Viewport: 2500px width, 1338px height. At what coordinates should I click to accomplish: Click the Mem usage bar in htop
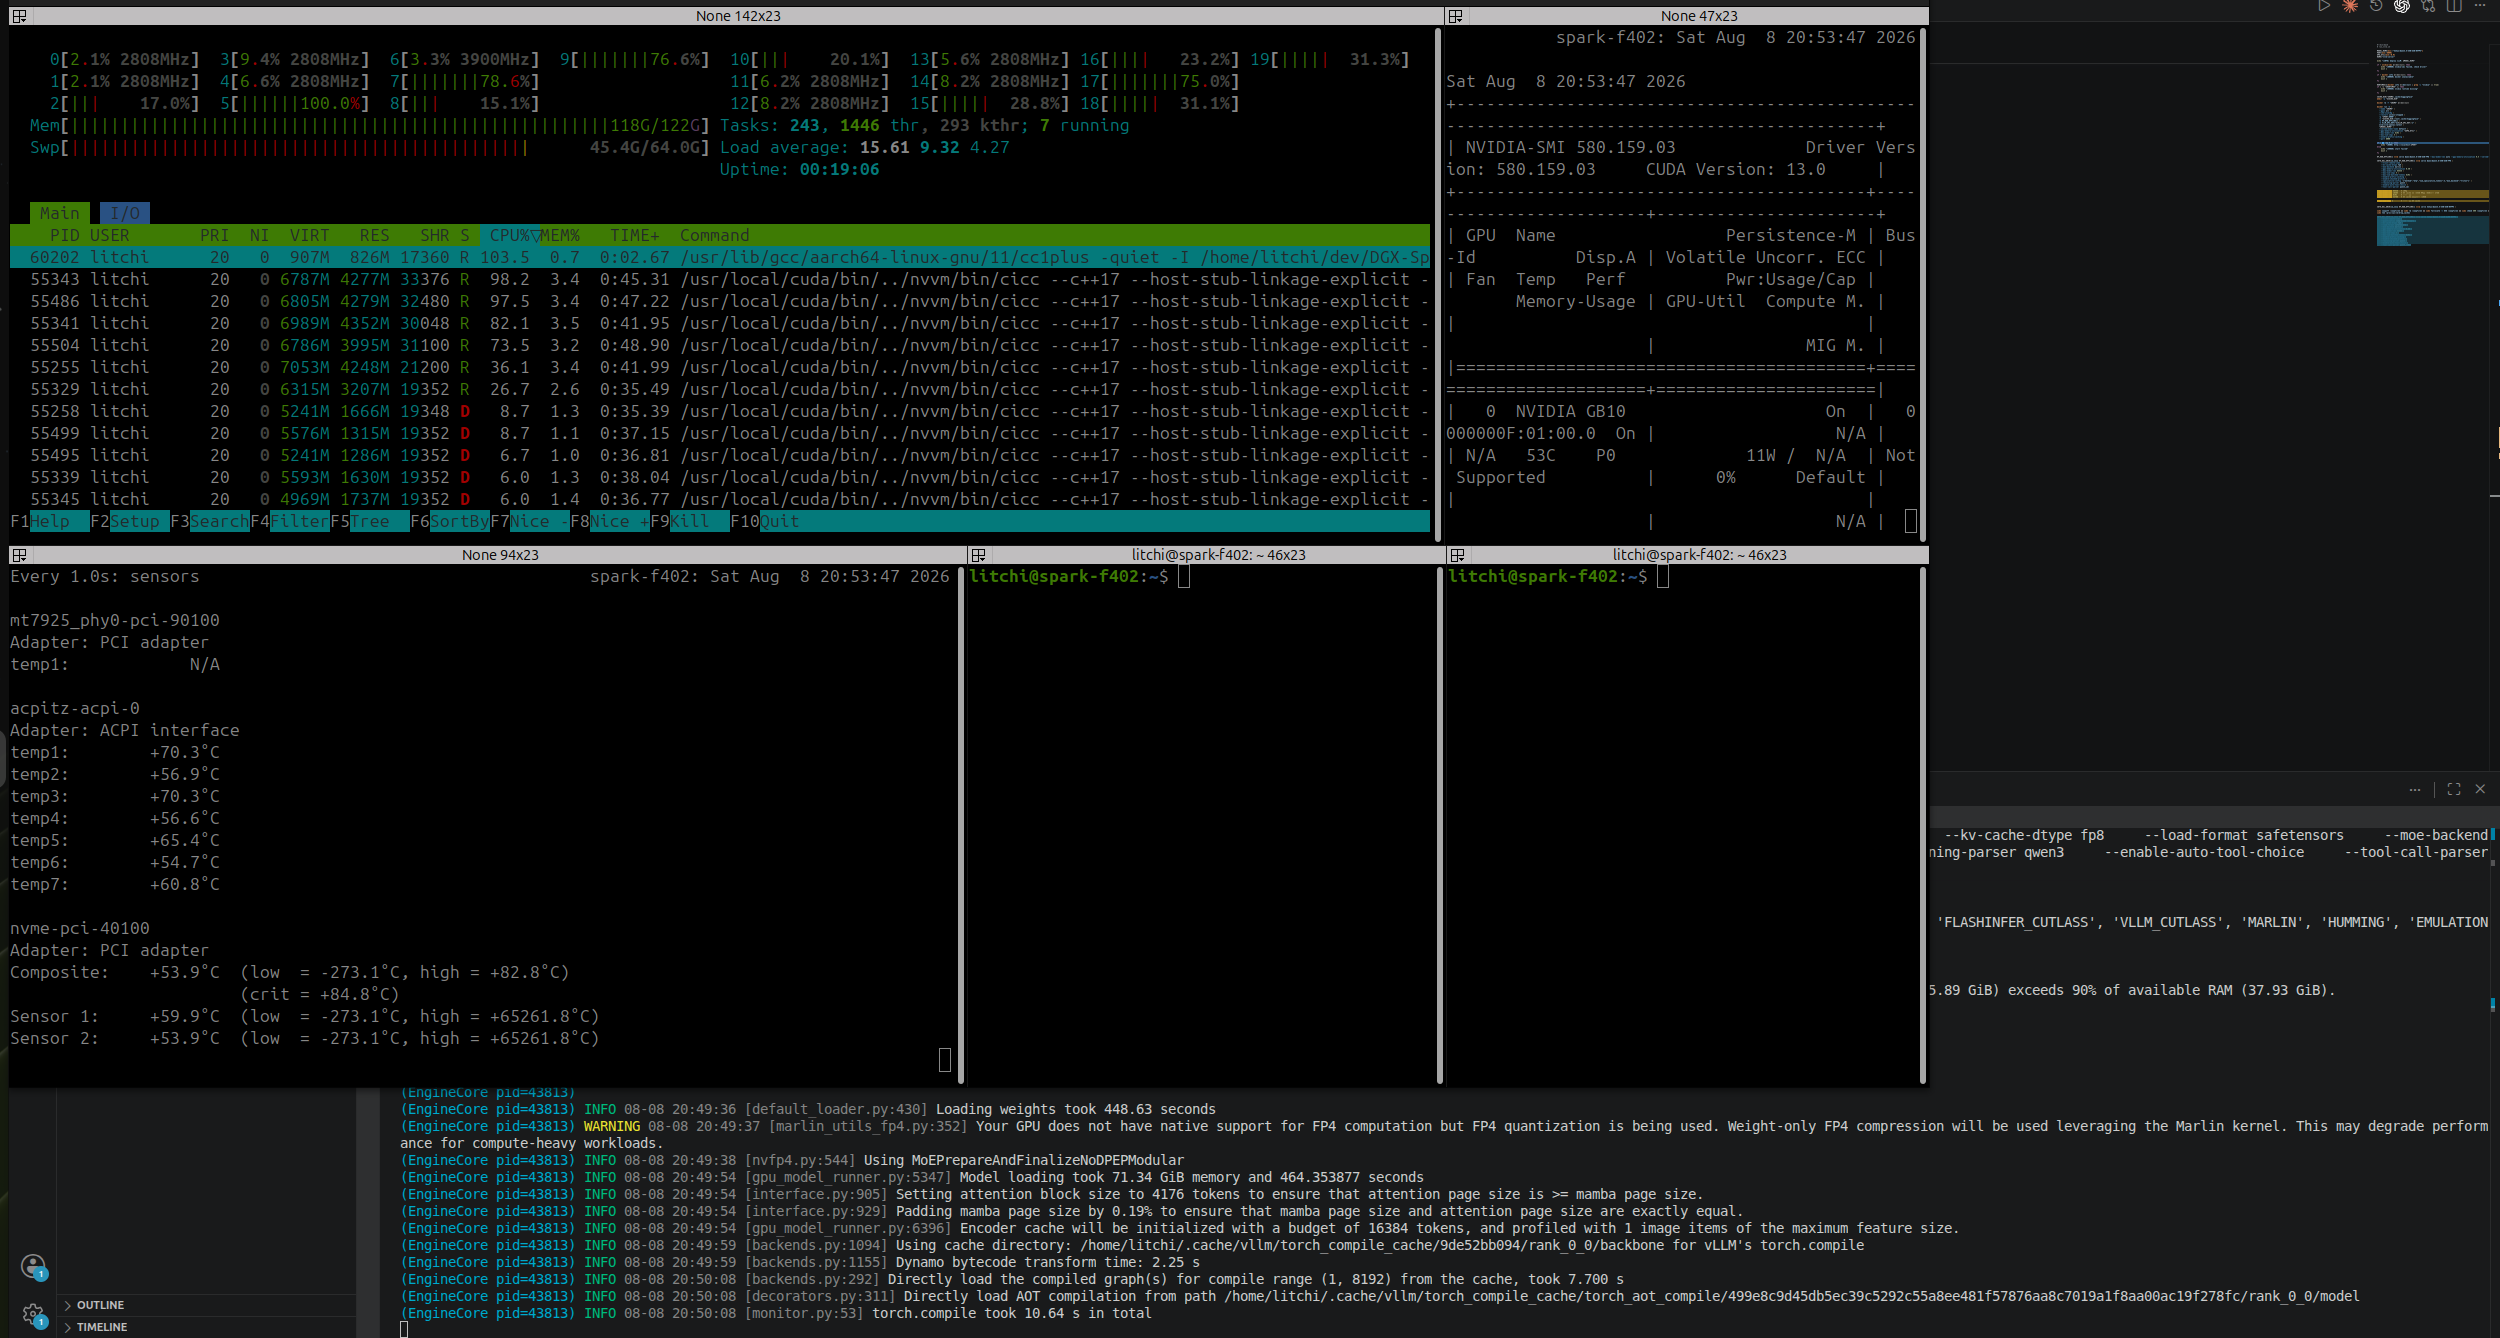[x=370, y=125]
